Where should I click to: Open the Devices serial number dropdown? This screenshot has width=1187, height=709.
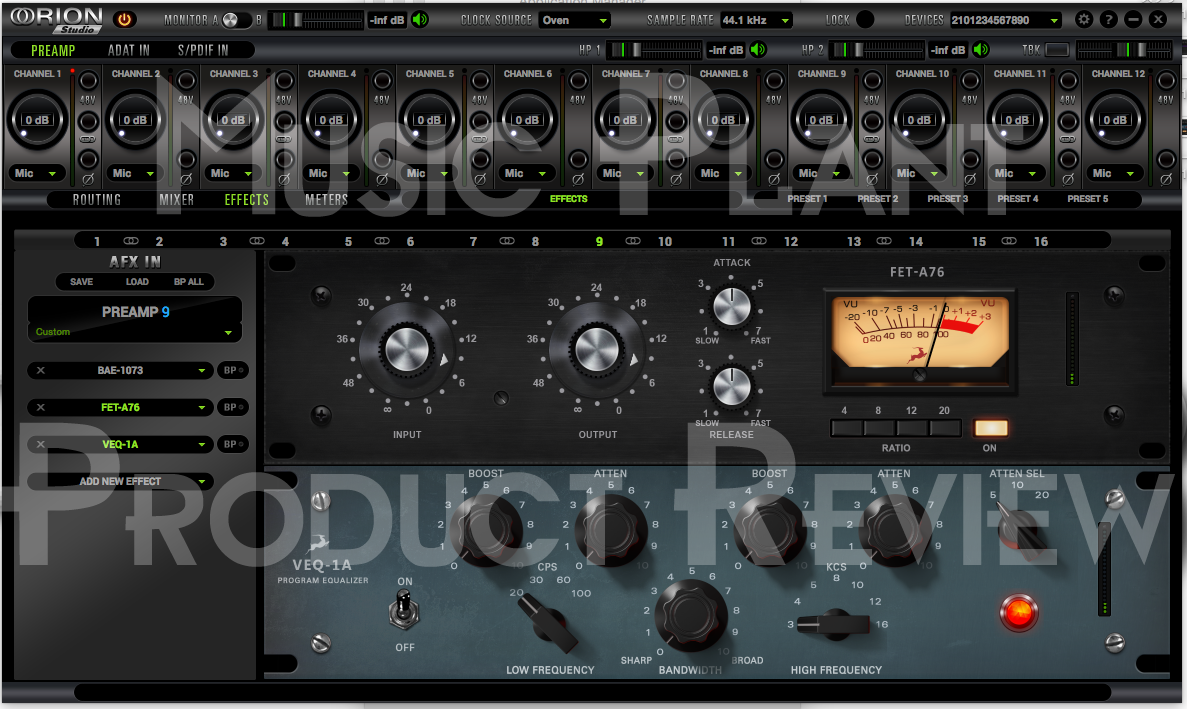point(1005,20)
